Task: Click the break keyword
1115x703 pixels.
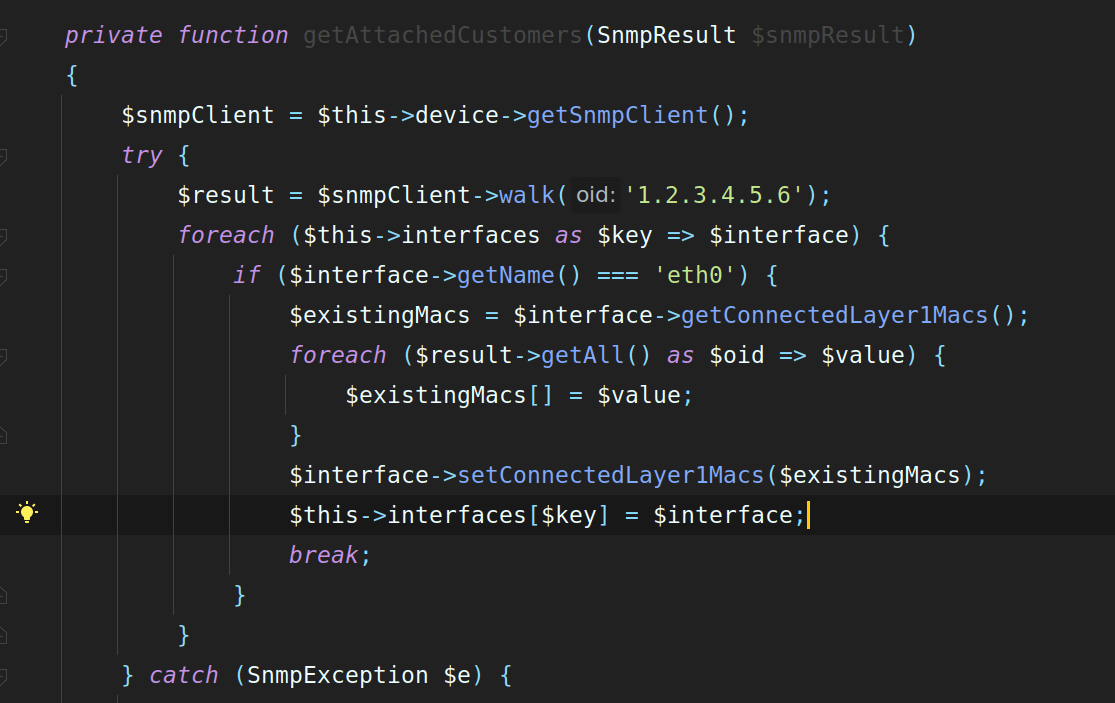Action: [324, 555]
